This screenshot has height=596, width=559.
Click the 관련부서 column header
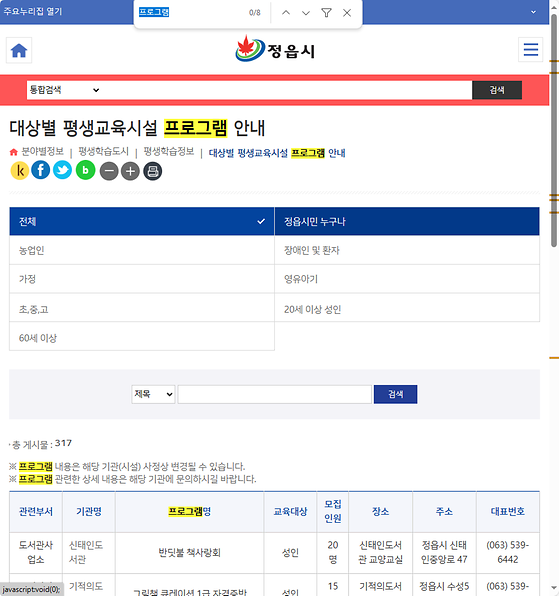(x=36, y=512)
